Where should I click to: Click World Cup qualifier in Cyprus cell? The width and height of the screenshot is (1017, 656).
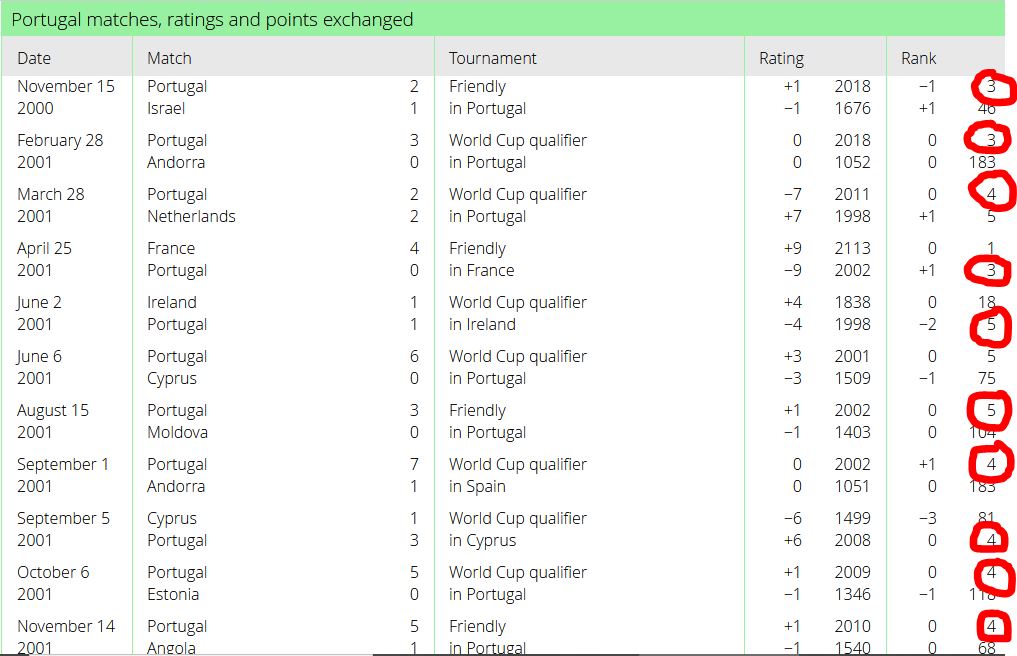pos(518,529)
